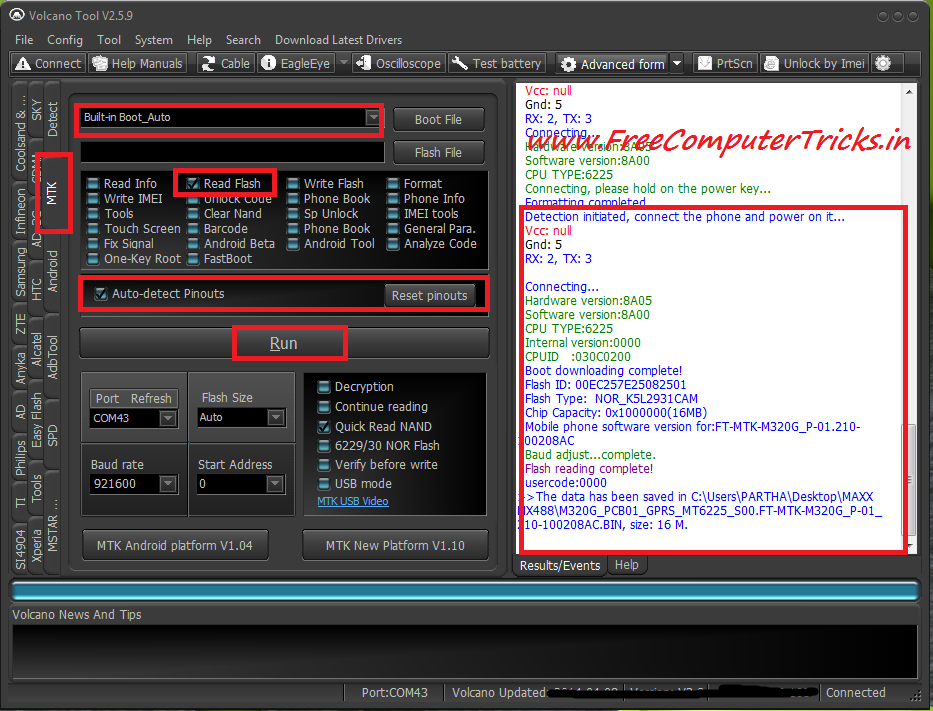Tick the Write IMEI option
The height and width of the screenshot is (711, 933).
pos(93,198)
